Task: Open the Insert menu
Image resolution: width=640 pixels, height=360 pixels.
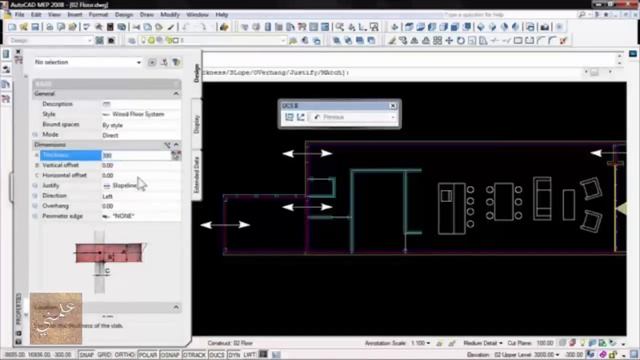Action: tap(75, 15)
